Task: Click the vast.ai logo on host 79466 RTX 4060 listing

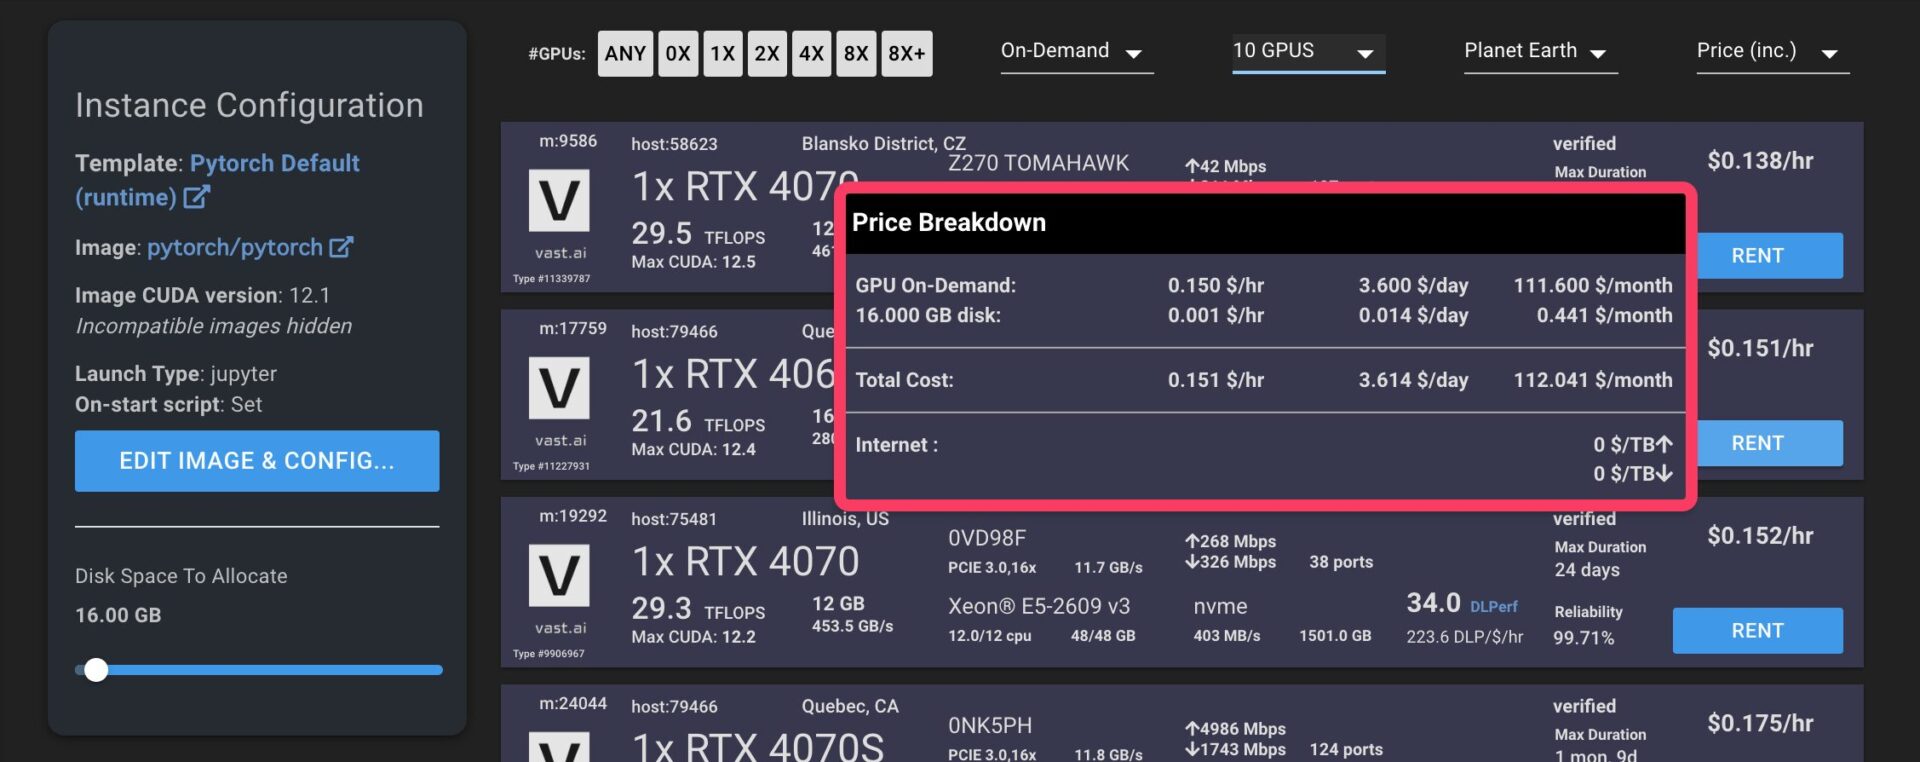Action: [558, 388]
